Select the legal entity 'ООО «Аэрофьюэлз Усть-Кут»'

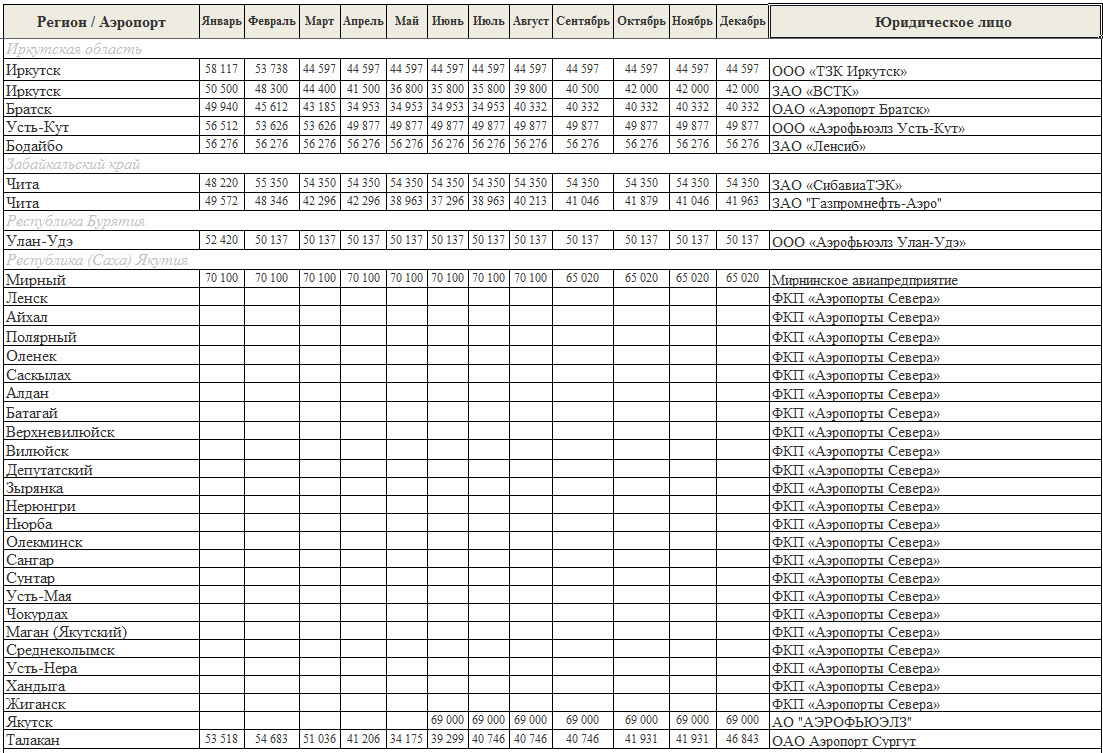[x=868, y=128]
